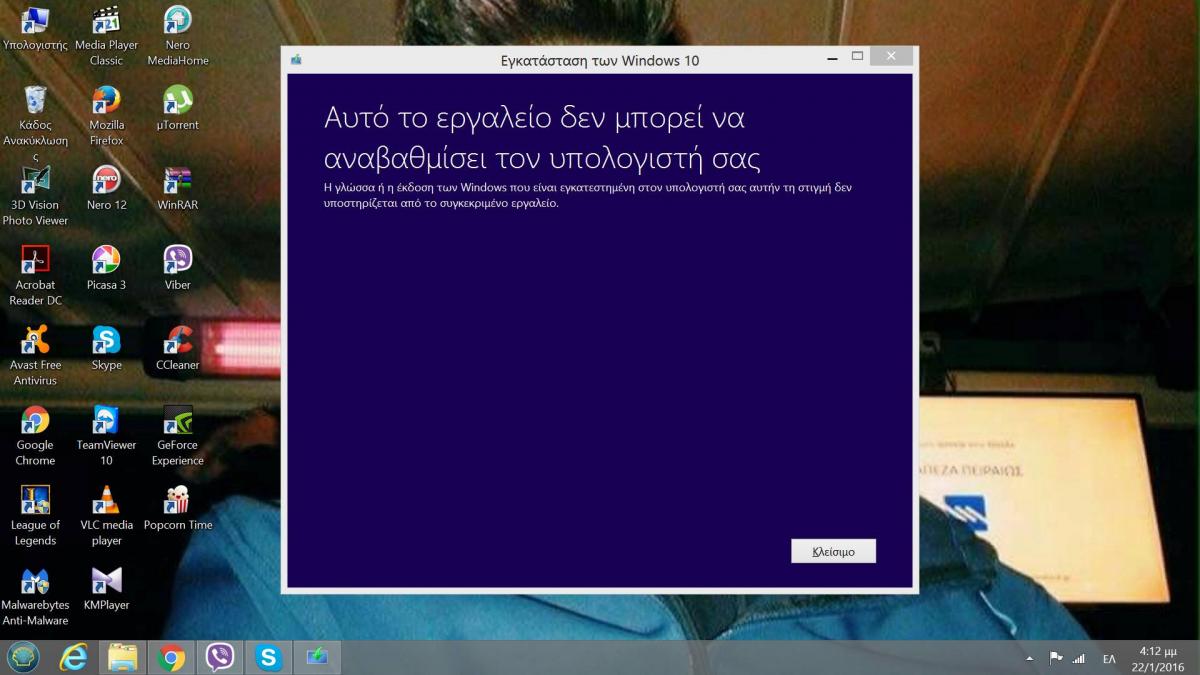Select the Skype desktop shortcut

(x=106, y=350)
